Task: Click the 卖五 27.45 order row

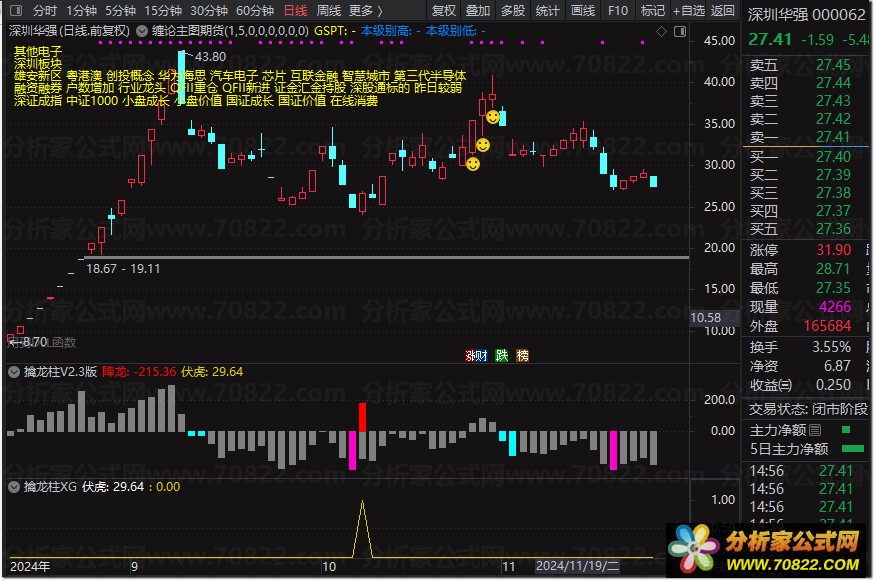Action: (800, 65)
